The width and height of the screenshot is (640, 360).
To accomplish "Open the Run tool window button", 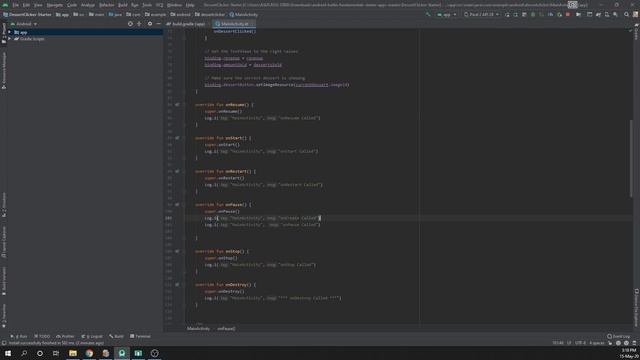I will click(x=19, y=336).
